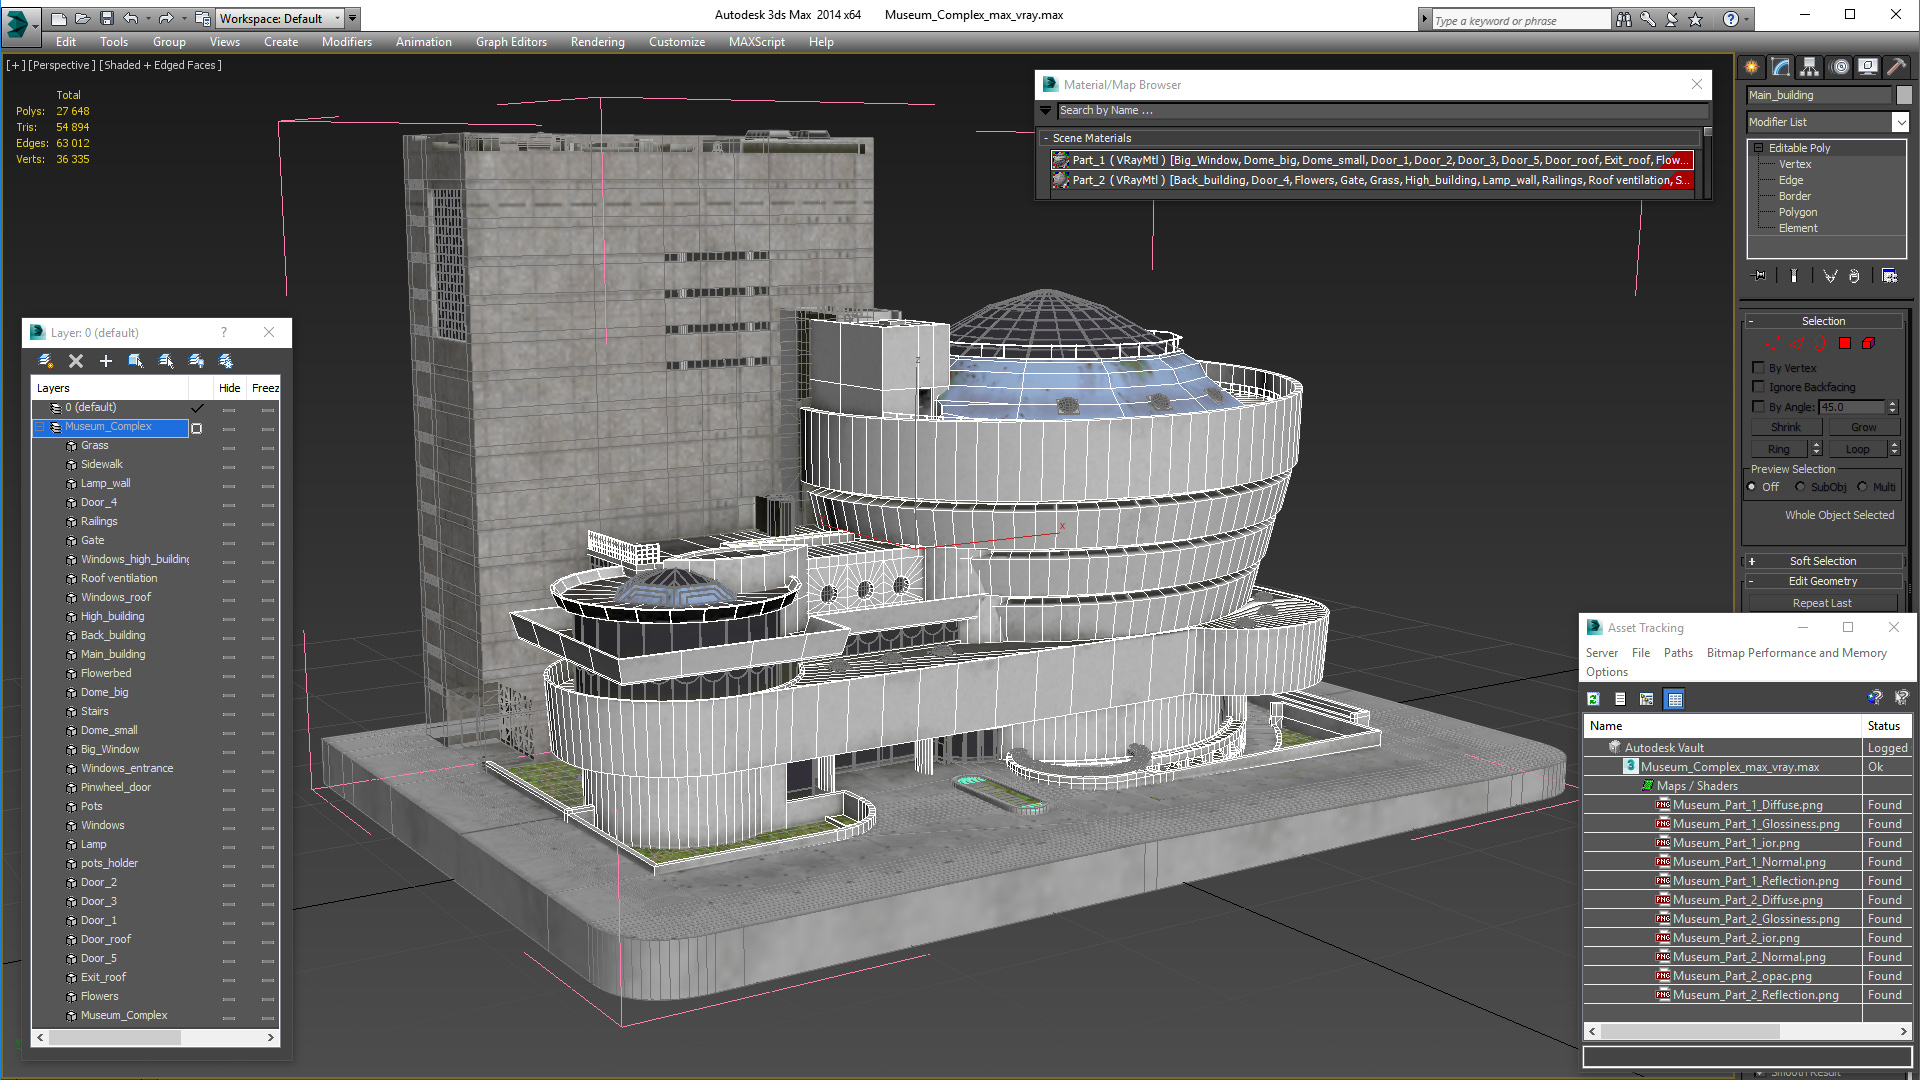This screenshot has width=1920, height=1080.
Task: Click the Loop selection button
Action: tap(1857, 449)
